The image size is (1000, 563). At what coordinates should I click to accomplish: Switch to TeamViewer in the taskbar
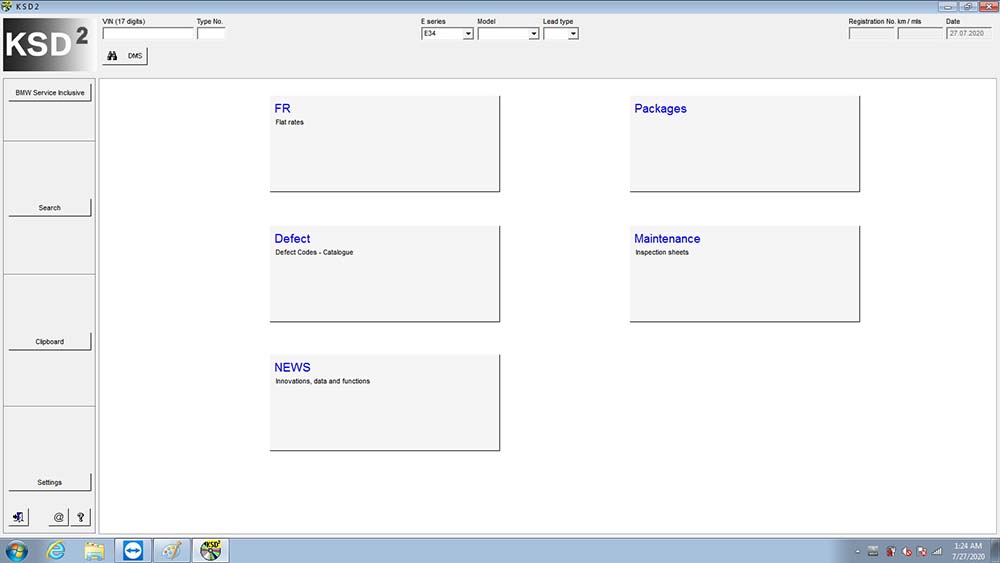point(133,550)
